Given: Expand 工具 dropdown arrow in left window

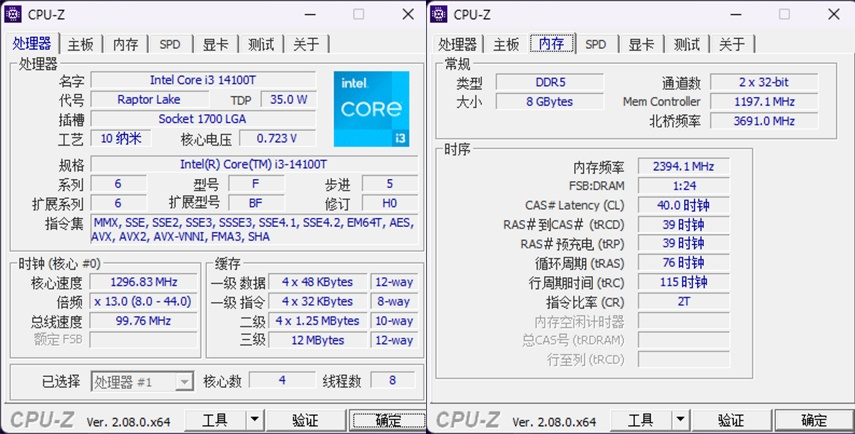Looking at the screenshot, I should pos(254,420).
